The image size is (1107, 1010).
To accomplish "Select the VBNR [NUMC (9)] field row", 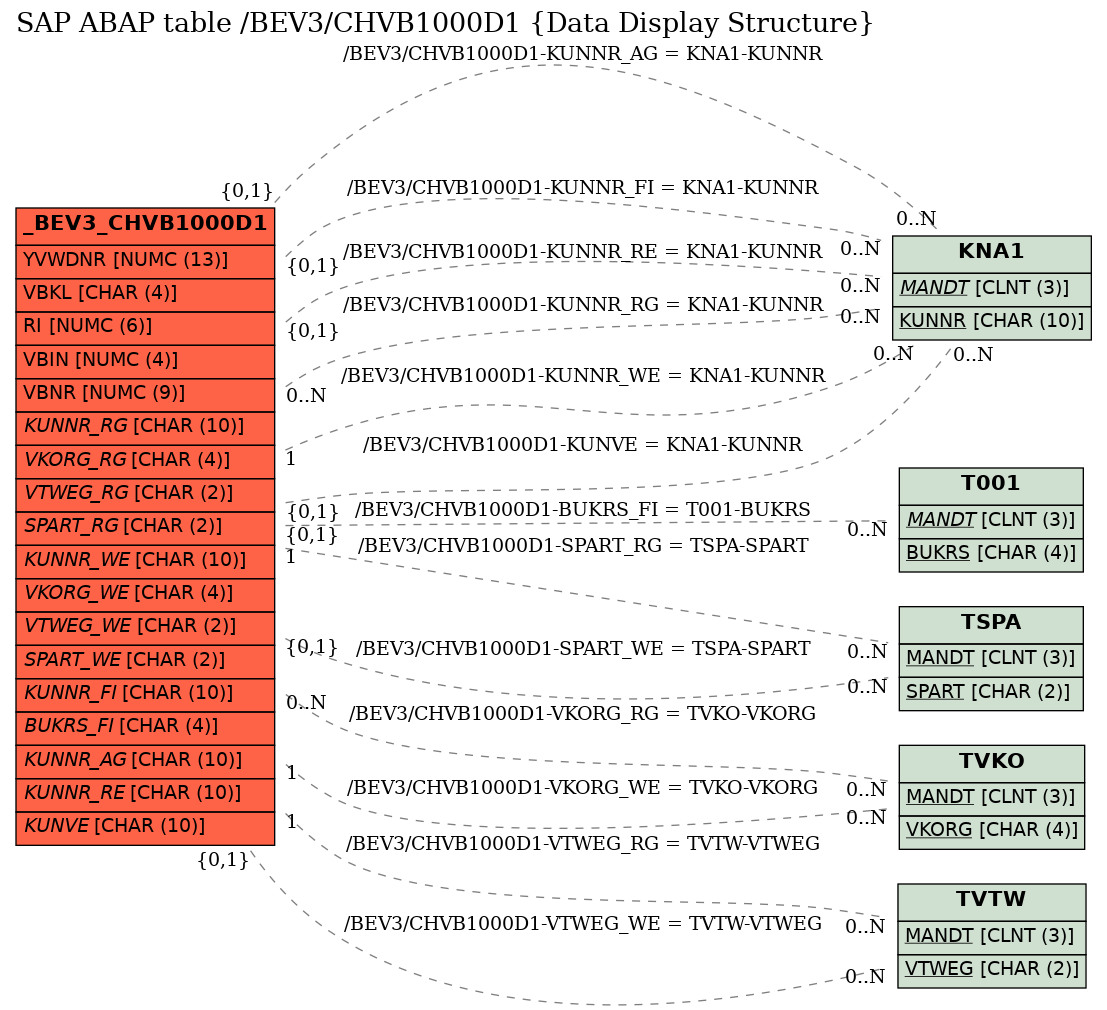I will 145,395.
